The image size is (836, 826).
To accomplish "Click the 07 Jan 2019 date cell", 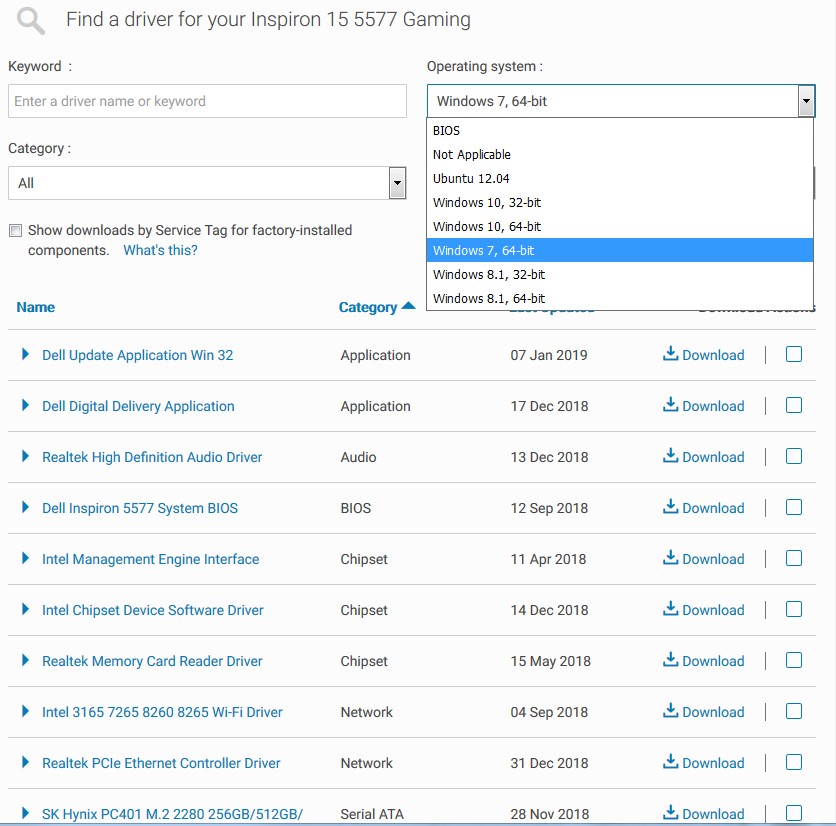I will point(549,355).
